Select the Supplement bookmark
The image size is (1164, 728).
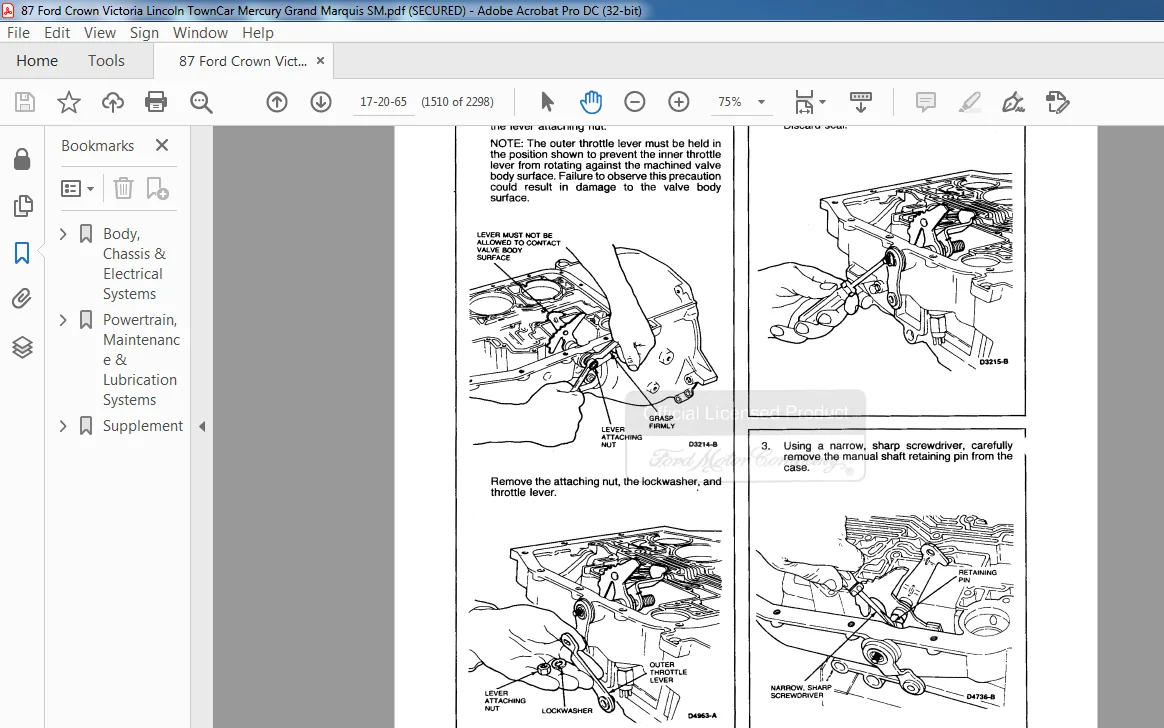click(143, 426)
